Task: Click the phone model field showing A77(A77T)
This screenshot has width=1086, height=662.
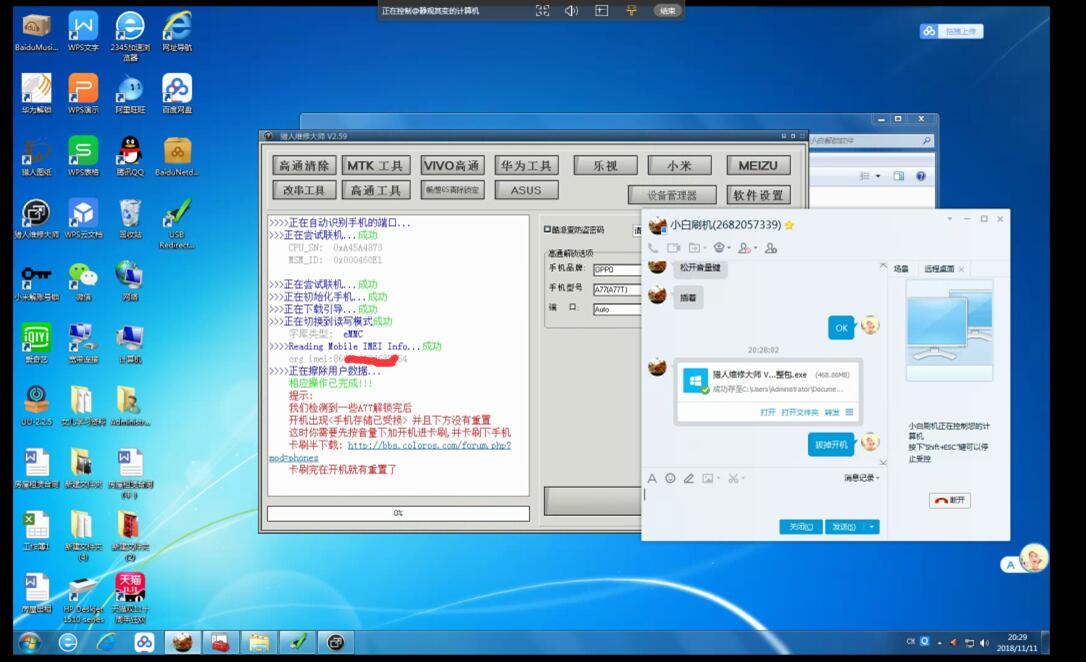Action: (617, 289)
